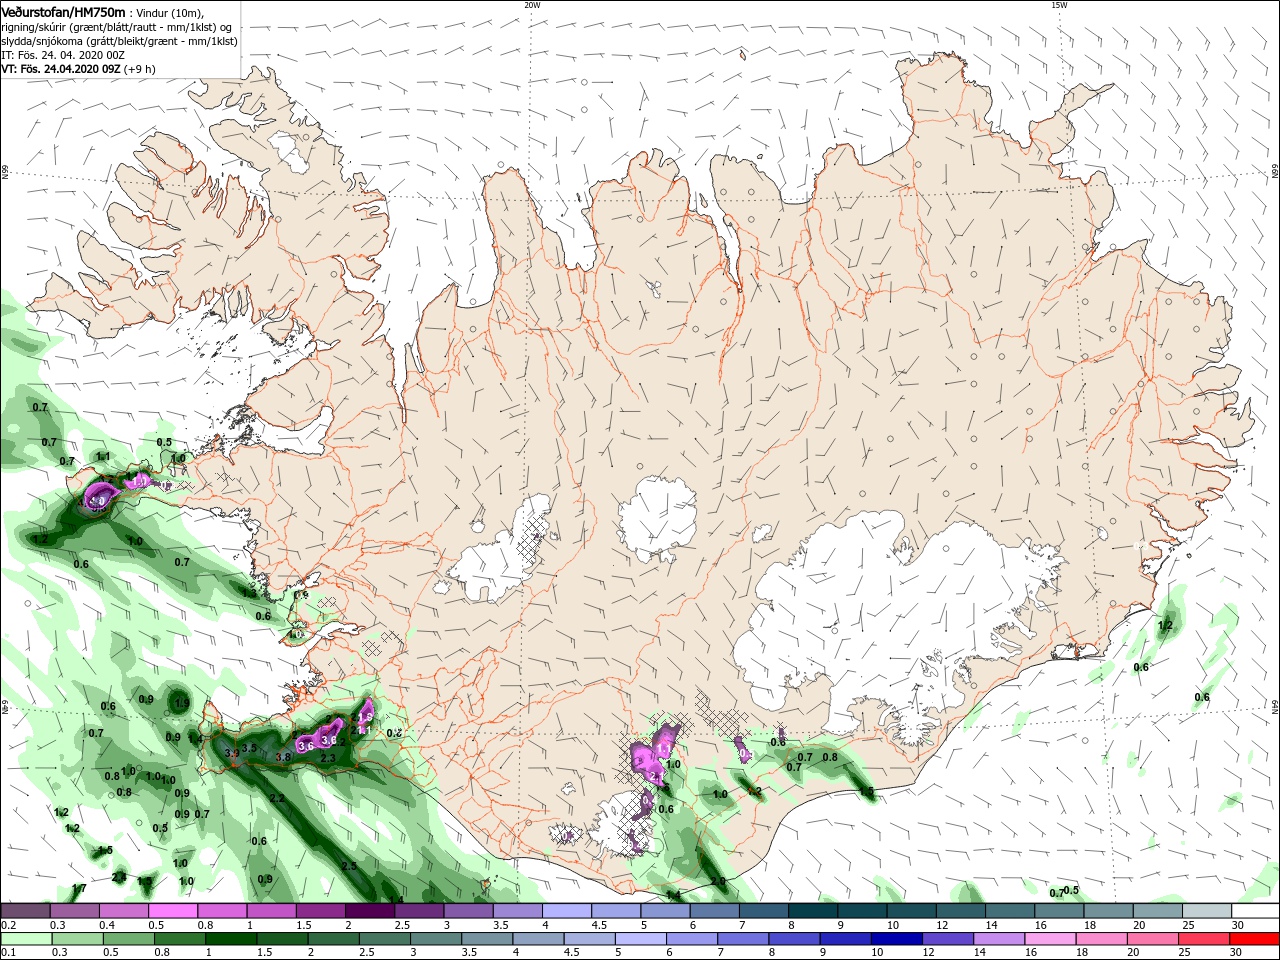1280x960 pixels.
Task: Click the 0.1 label in the rain legend
Action: pos(8,952)
